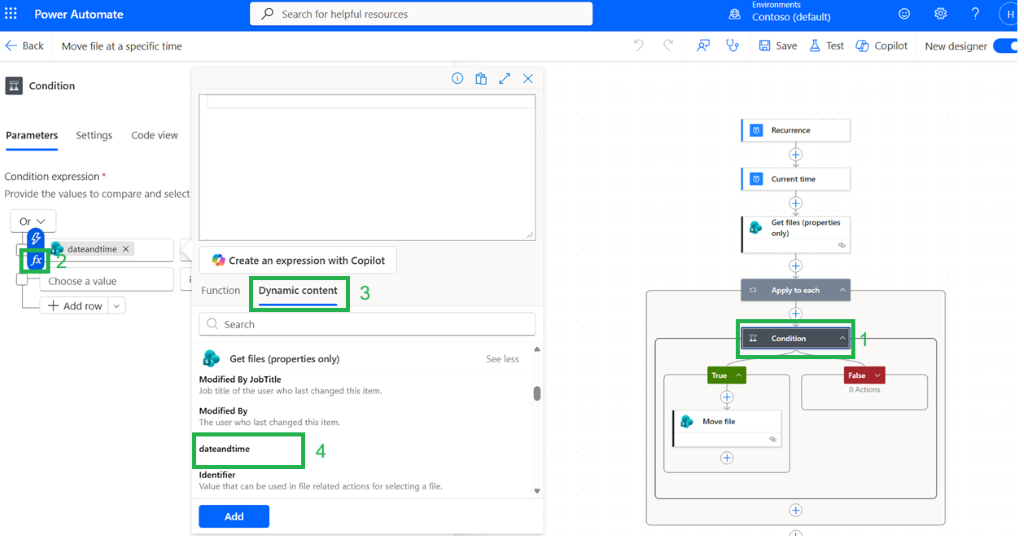Image resolution: width=1024 pixels, height=536 pixels.
Task: Run the flow checker stethoscope icon
Action: pyautogui.click(x=732, y=46)
